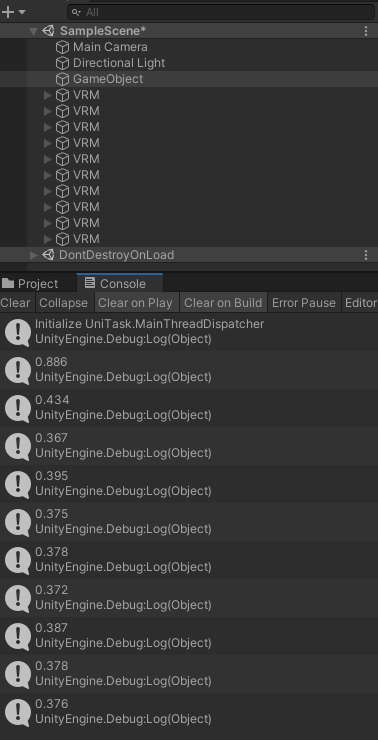Collapse the SampleScene foldout arrow
Image resolution: width=378 pixels, height=740 pixels.
click(x=33, y=32)
